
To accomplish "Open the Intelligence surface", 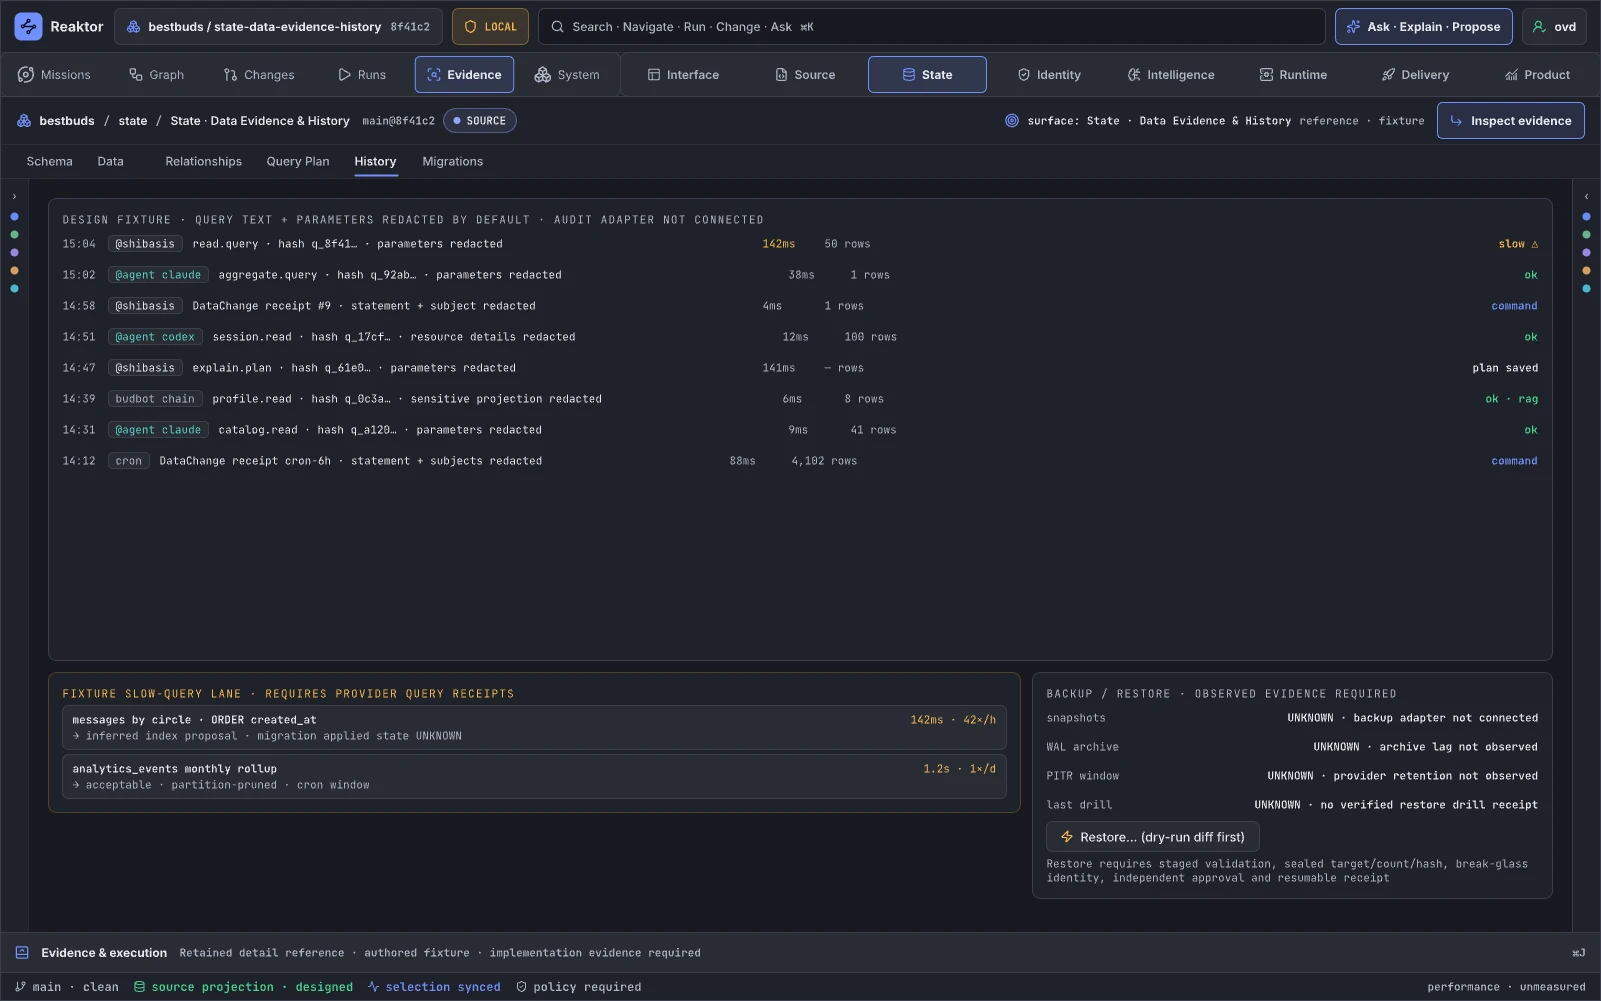I will (x=1171, y=75).
